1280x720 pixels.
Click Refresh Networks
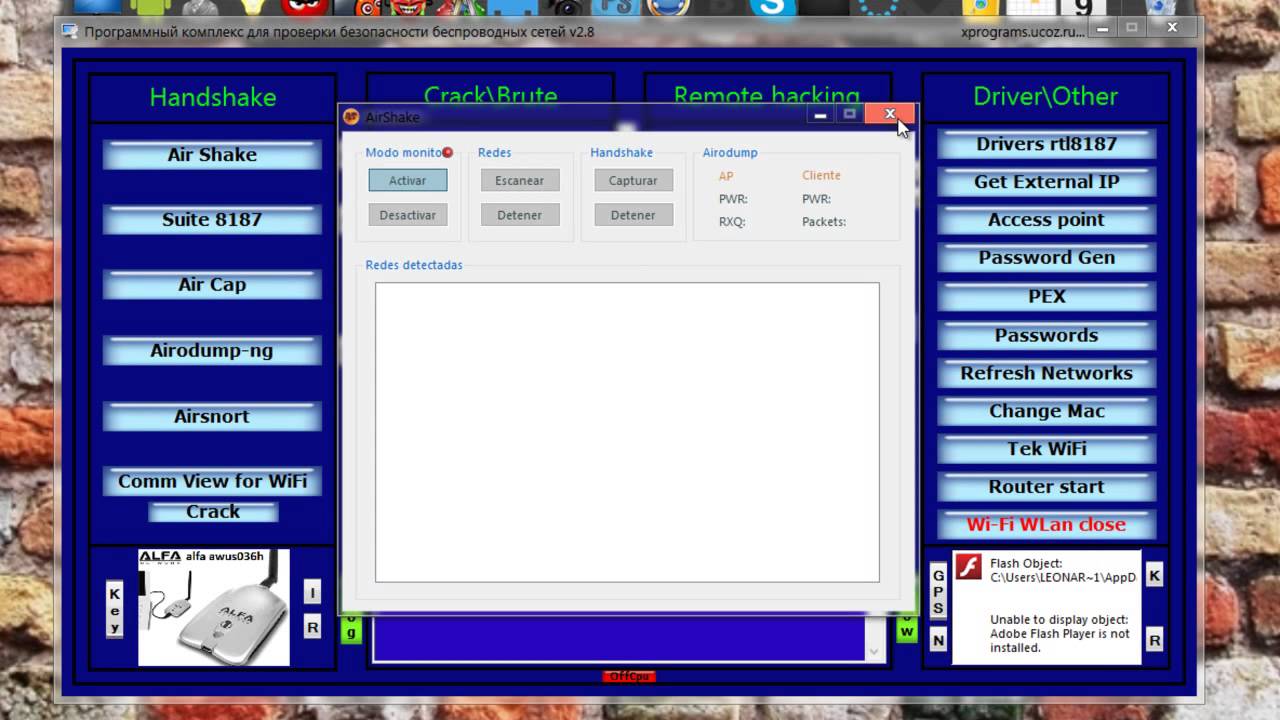tap(1046, 373)
